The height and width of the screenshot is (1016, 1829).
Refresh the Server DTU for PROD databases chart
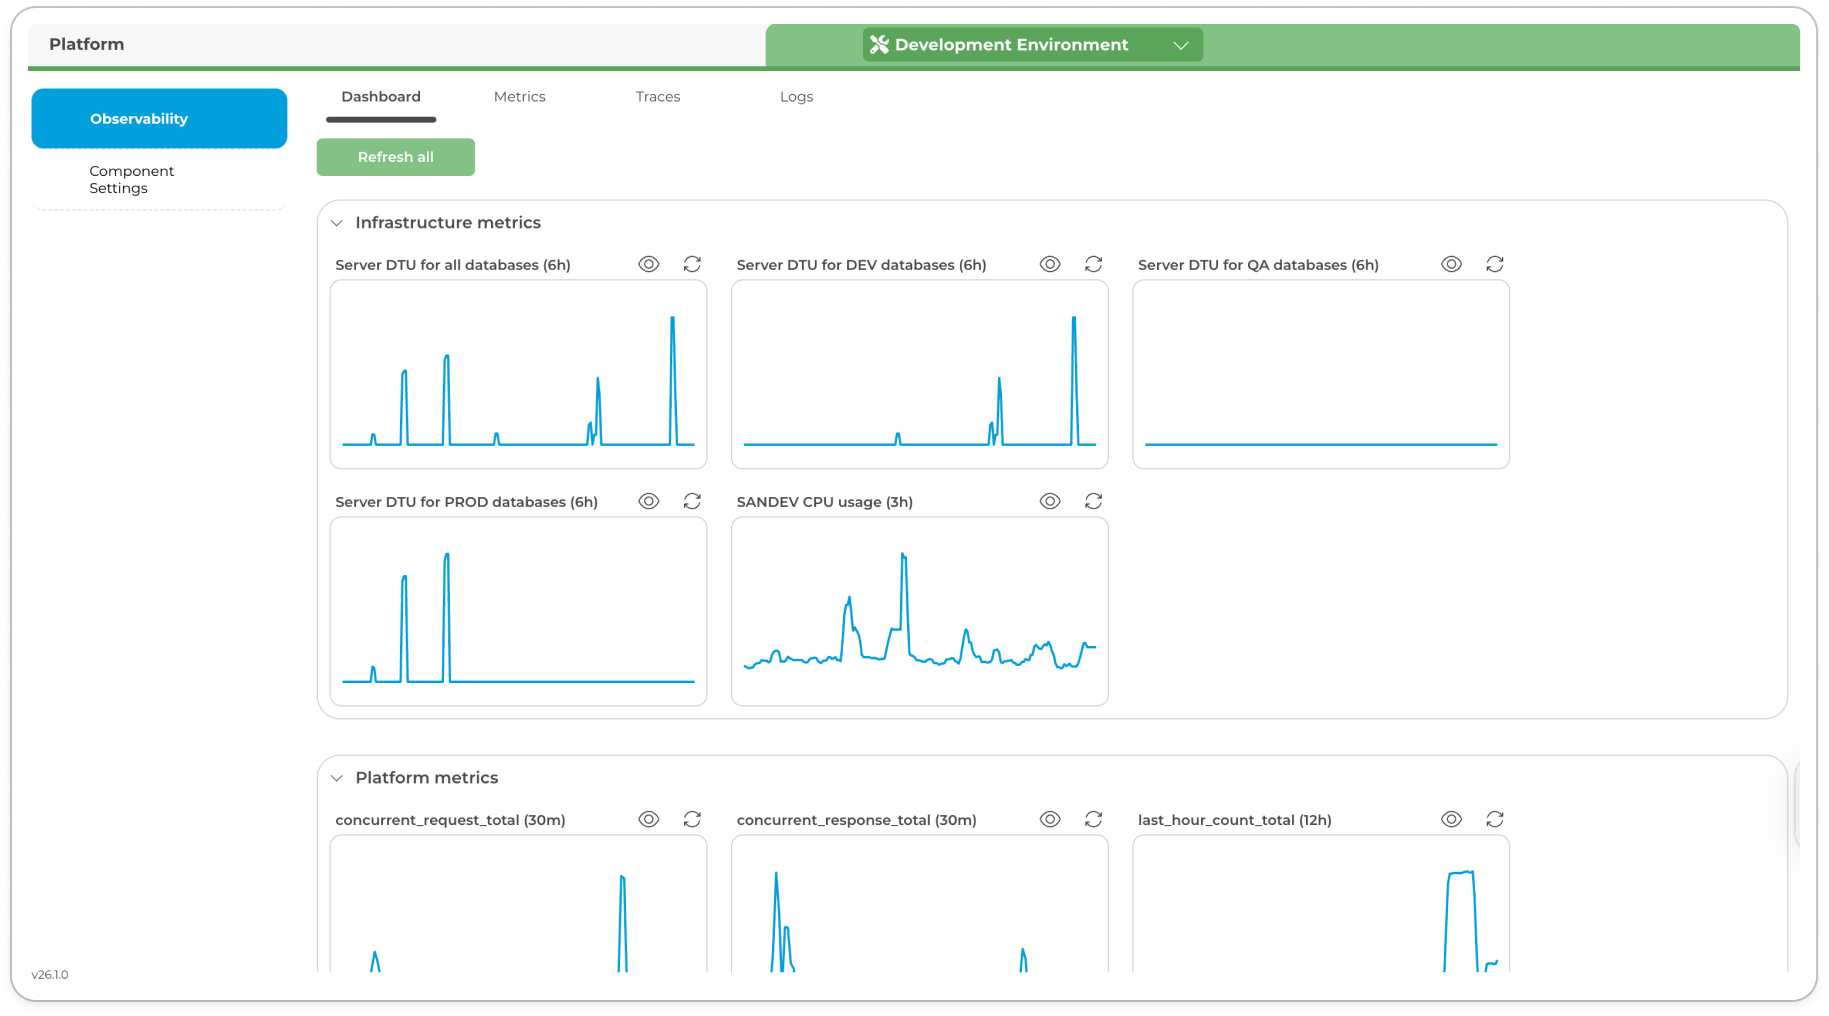click(692, 501)
